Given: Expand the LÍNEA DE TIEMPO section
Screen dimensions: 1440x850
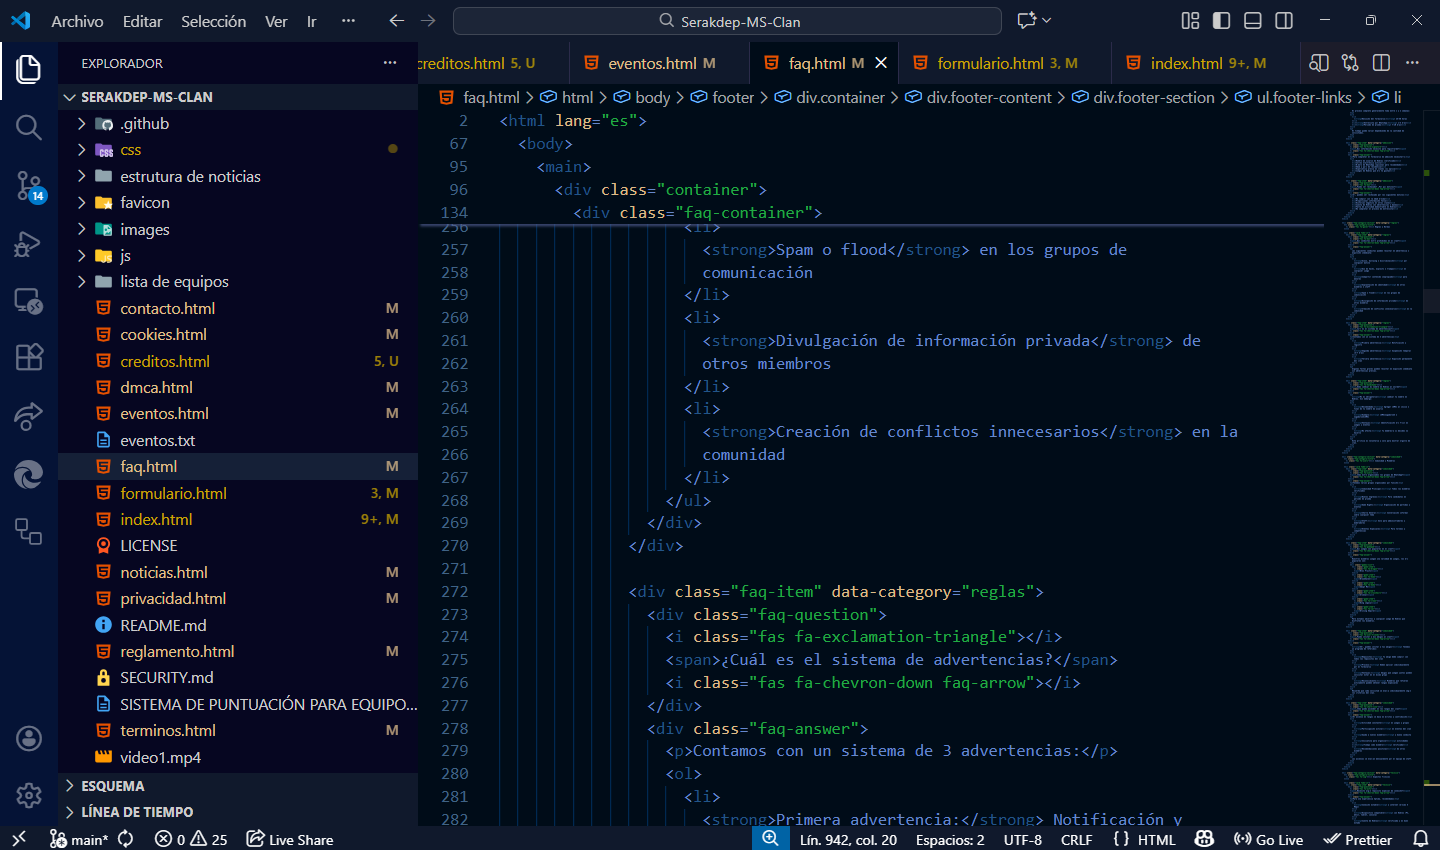Looking at the screenshot, I should click(x=136, y=812).
